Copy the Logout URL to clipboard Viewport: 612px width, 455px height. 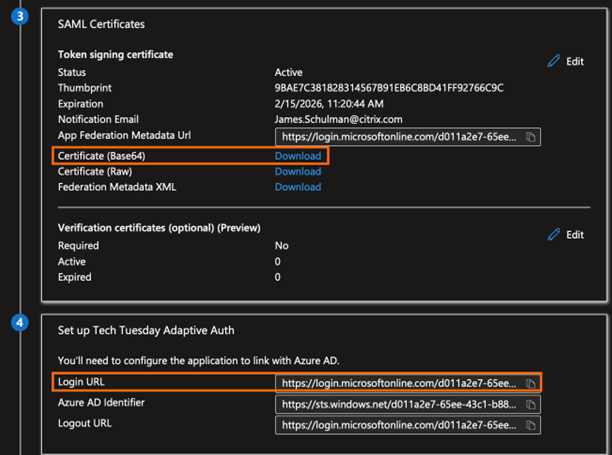coord(532,426)
